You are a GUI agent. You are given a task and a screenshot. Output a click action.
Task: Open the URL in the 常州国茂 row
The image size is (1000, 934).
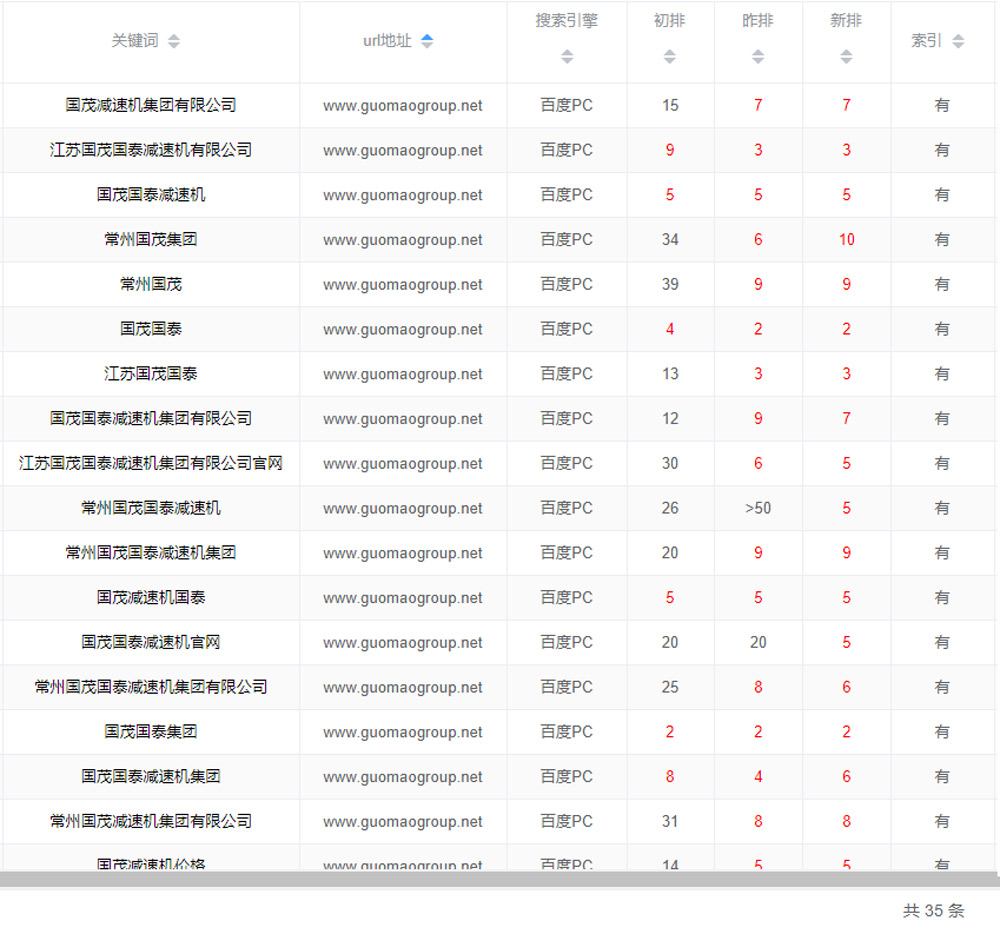pos(403,285)
